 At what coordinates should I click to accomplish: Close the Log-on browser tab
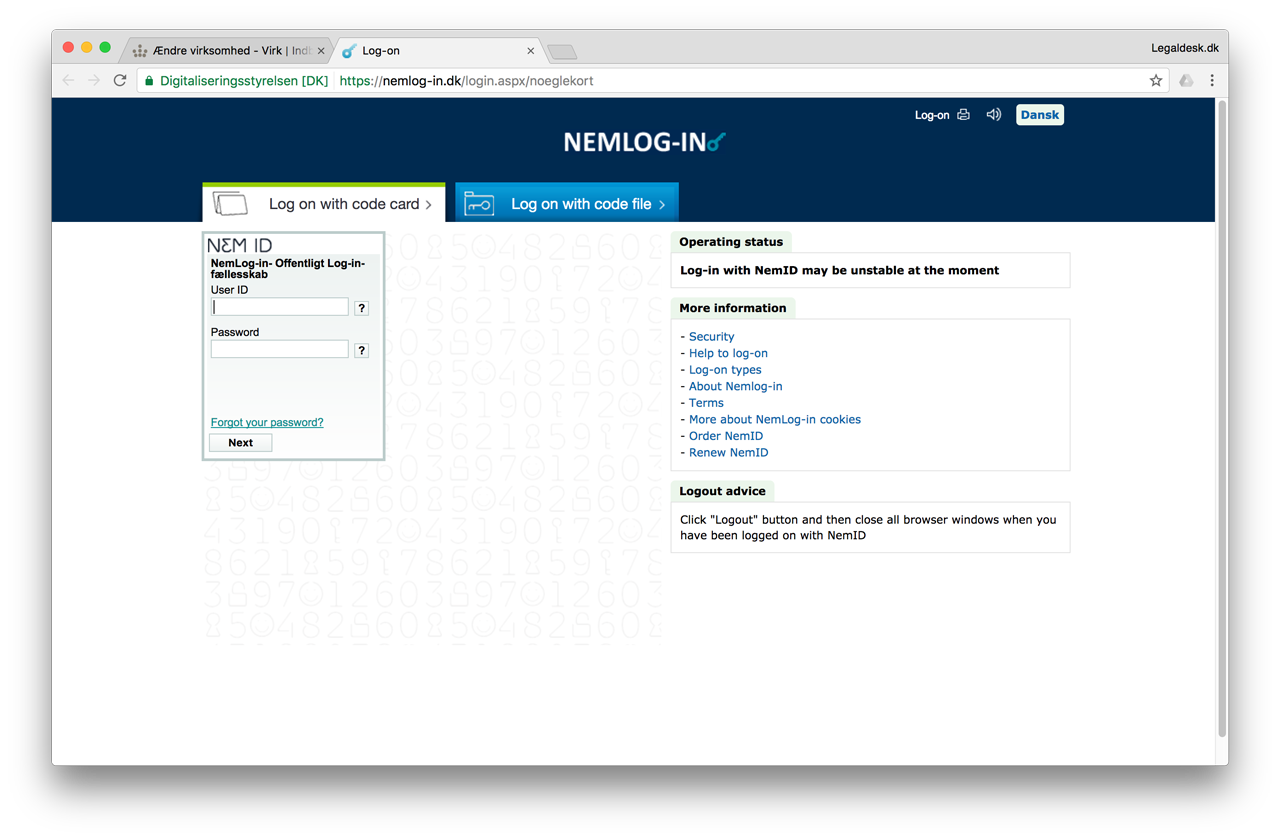530,51
